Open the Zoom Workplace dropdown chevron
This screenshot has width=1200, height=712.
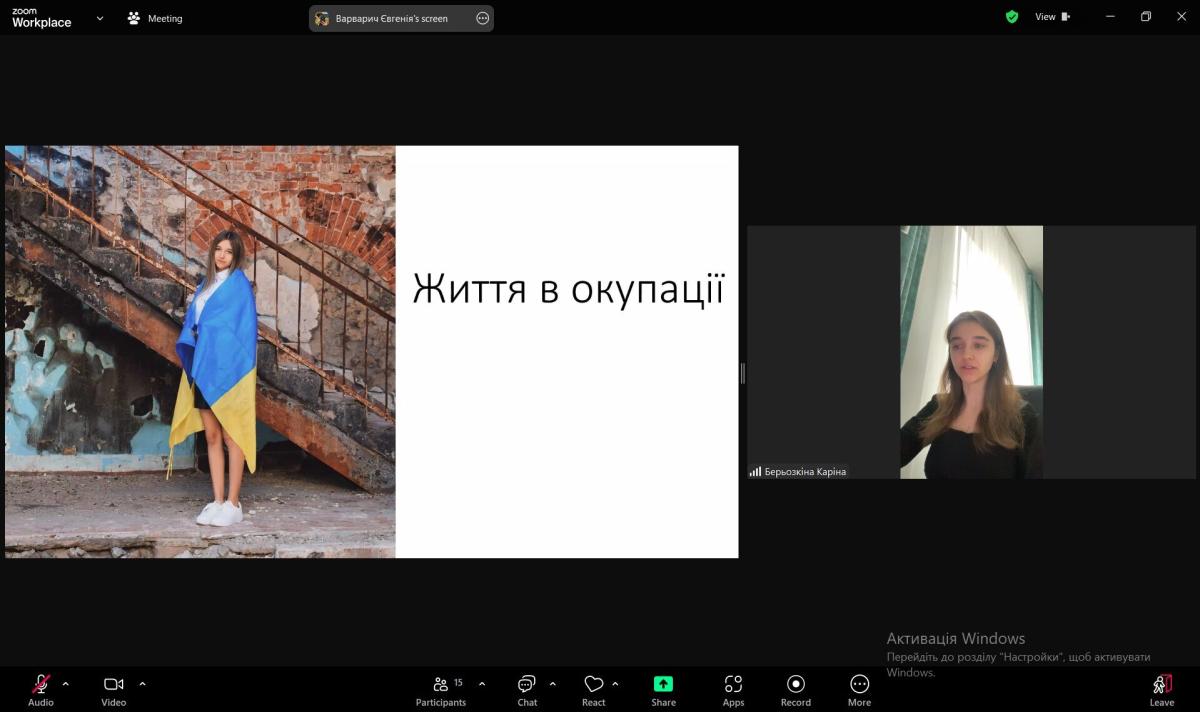tap(100, 18)
